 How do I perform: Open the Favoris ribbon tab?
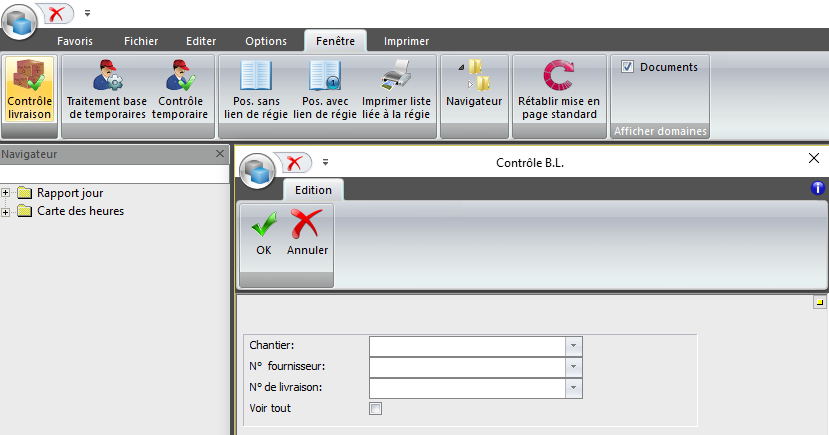click(75, 41)
